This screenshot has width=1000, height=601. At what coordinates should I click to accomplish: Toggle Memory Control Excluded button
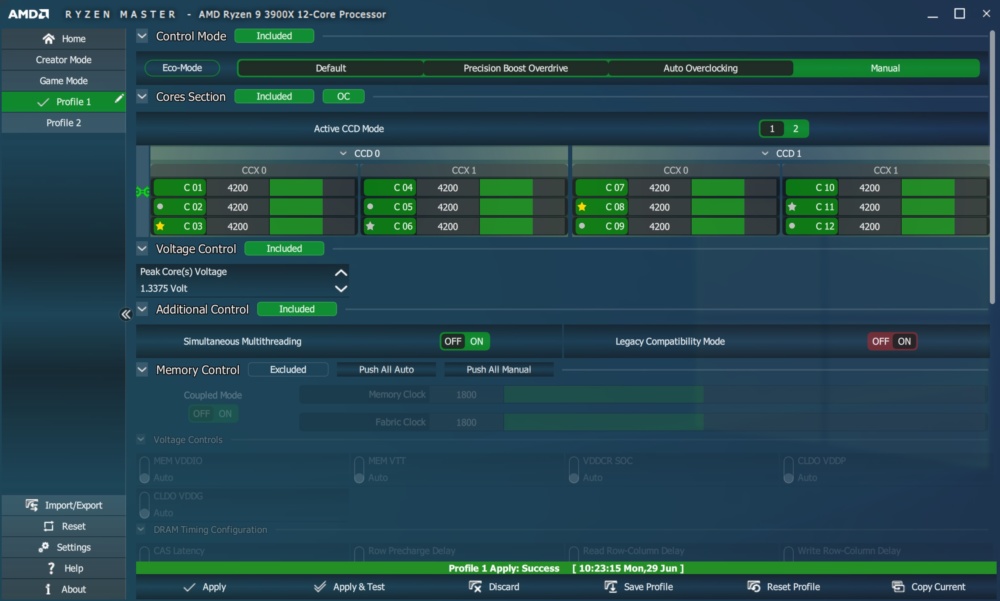[x=288, y=369]
